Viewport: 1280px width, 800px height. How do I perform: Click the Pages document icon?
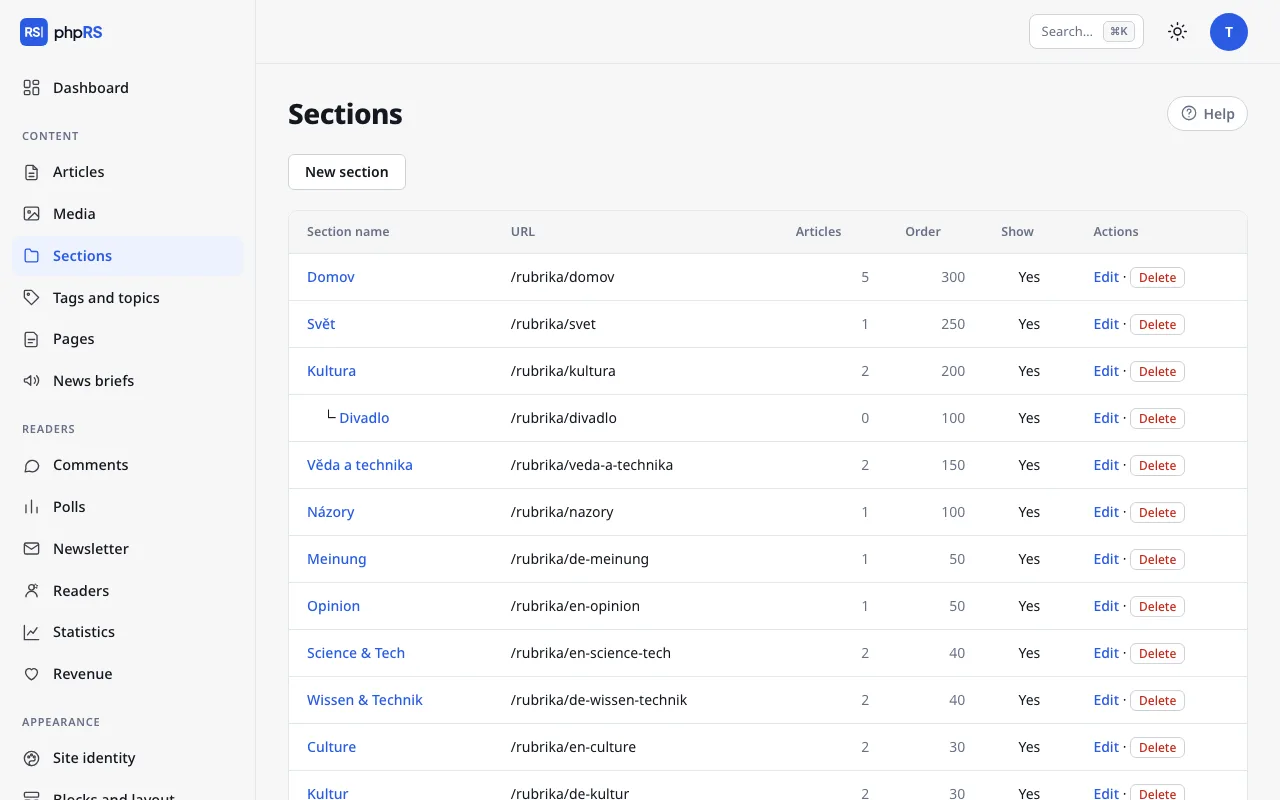point(32,339)
